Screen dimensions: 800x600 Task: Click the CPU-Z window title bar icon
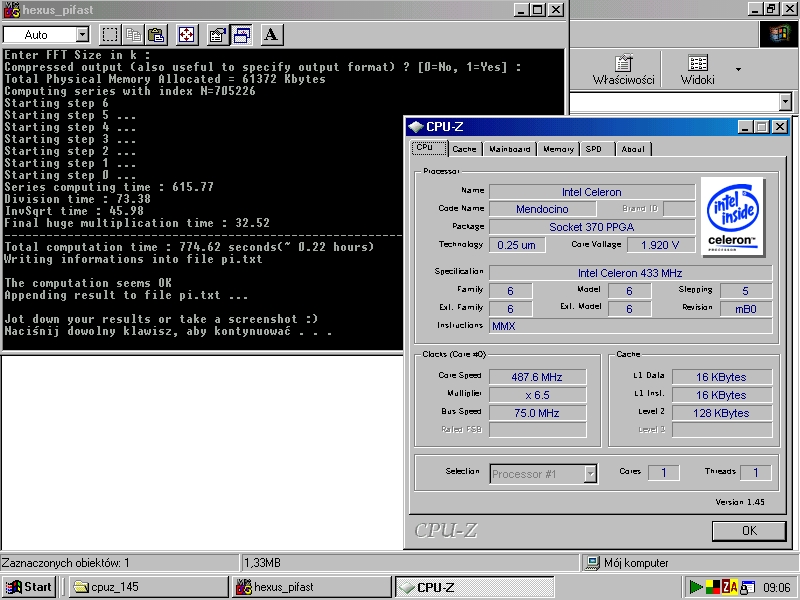[x=416, y=127]
